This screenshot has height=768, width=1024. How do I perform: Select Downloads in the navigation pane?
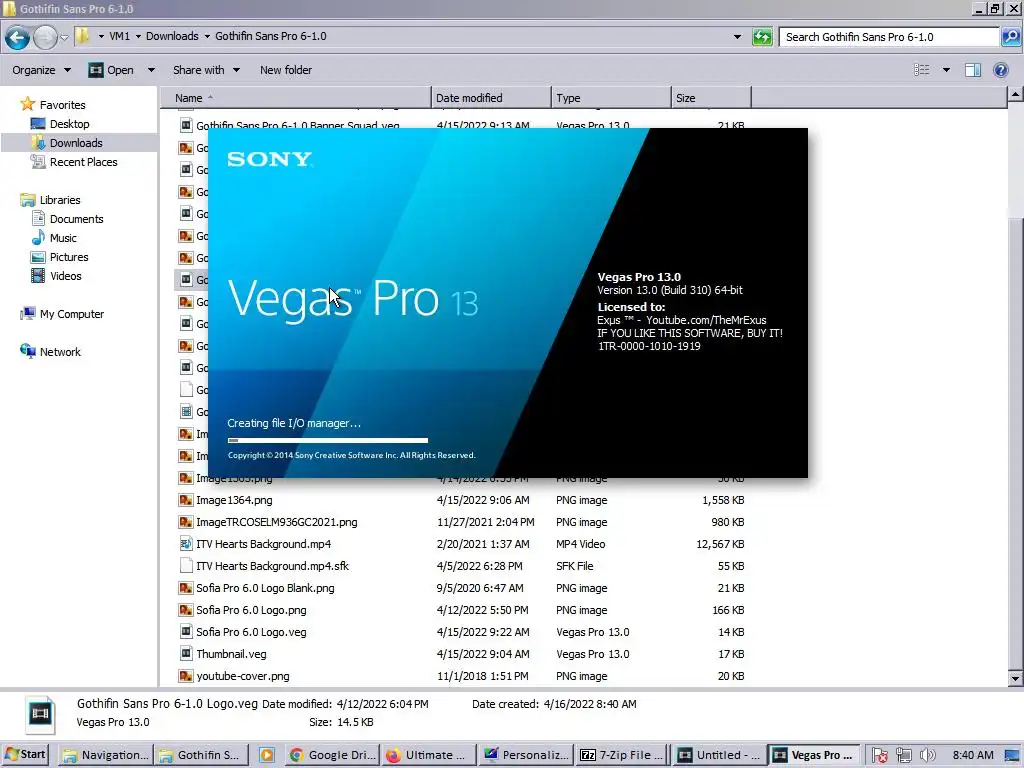pos(67,142)
